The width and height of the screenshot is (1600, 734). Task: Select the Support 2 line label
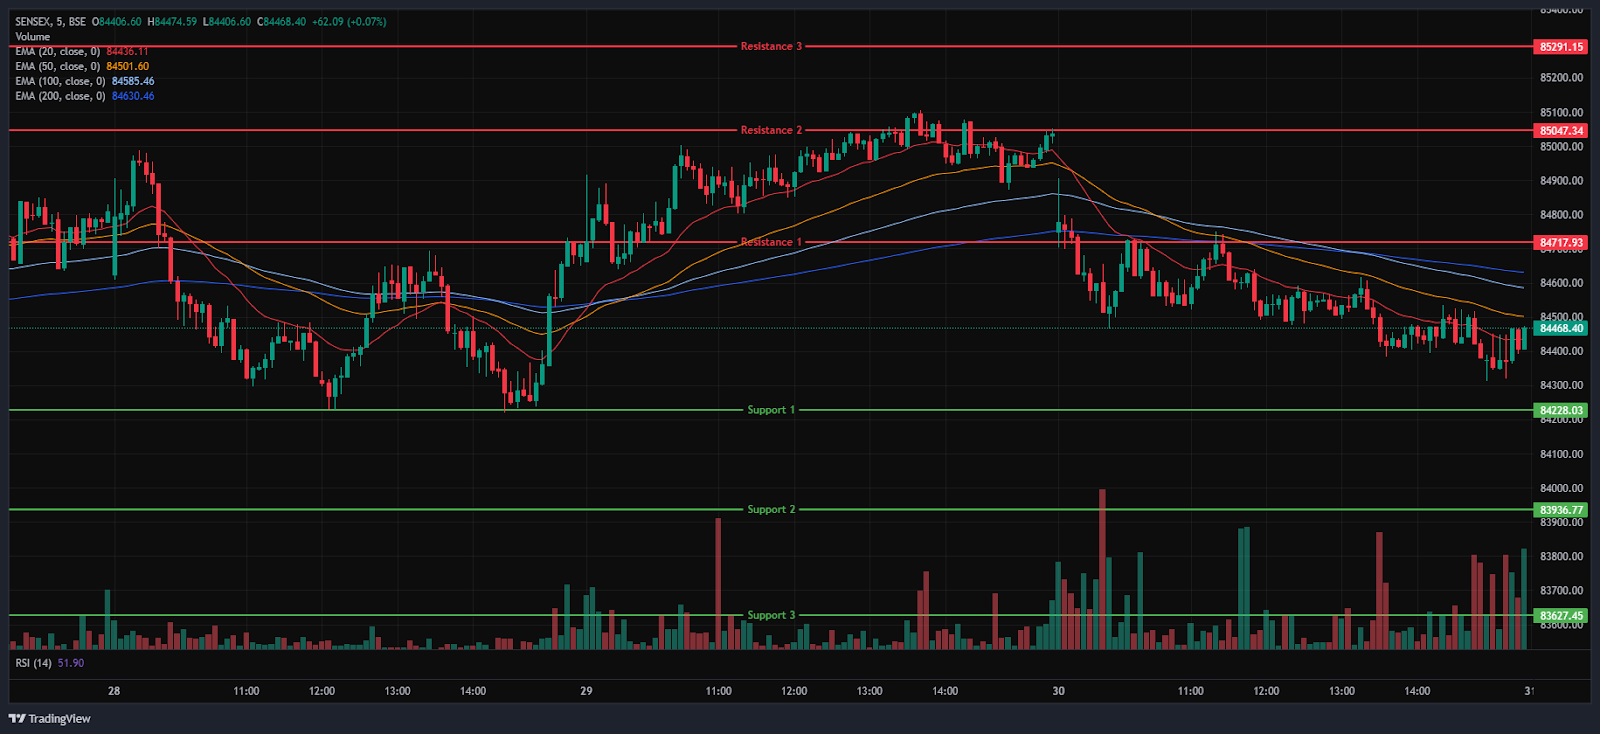click(x=771, y=510)
